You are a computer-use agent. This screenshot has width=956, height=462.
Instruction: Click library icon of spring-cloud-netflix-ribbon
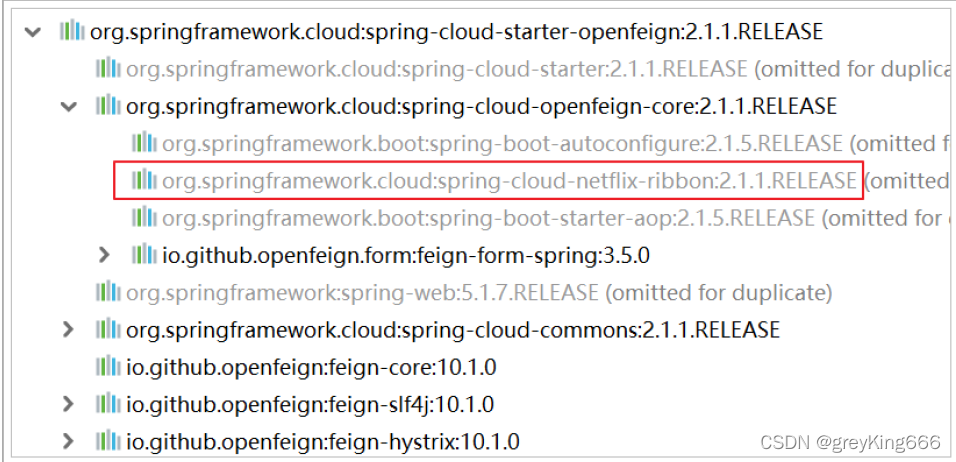144,180
